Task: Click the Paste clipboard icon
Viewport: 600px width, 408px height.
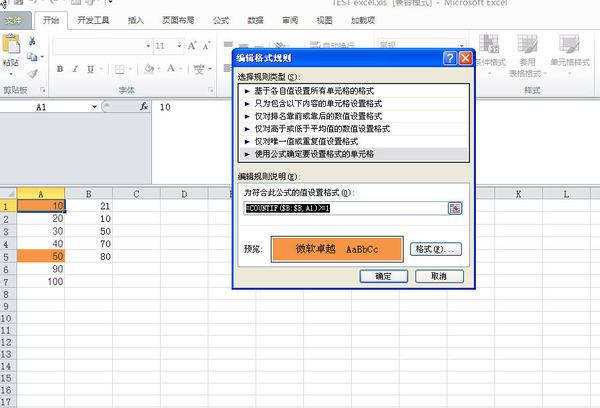Action: tap(11, 44)
